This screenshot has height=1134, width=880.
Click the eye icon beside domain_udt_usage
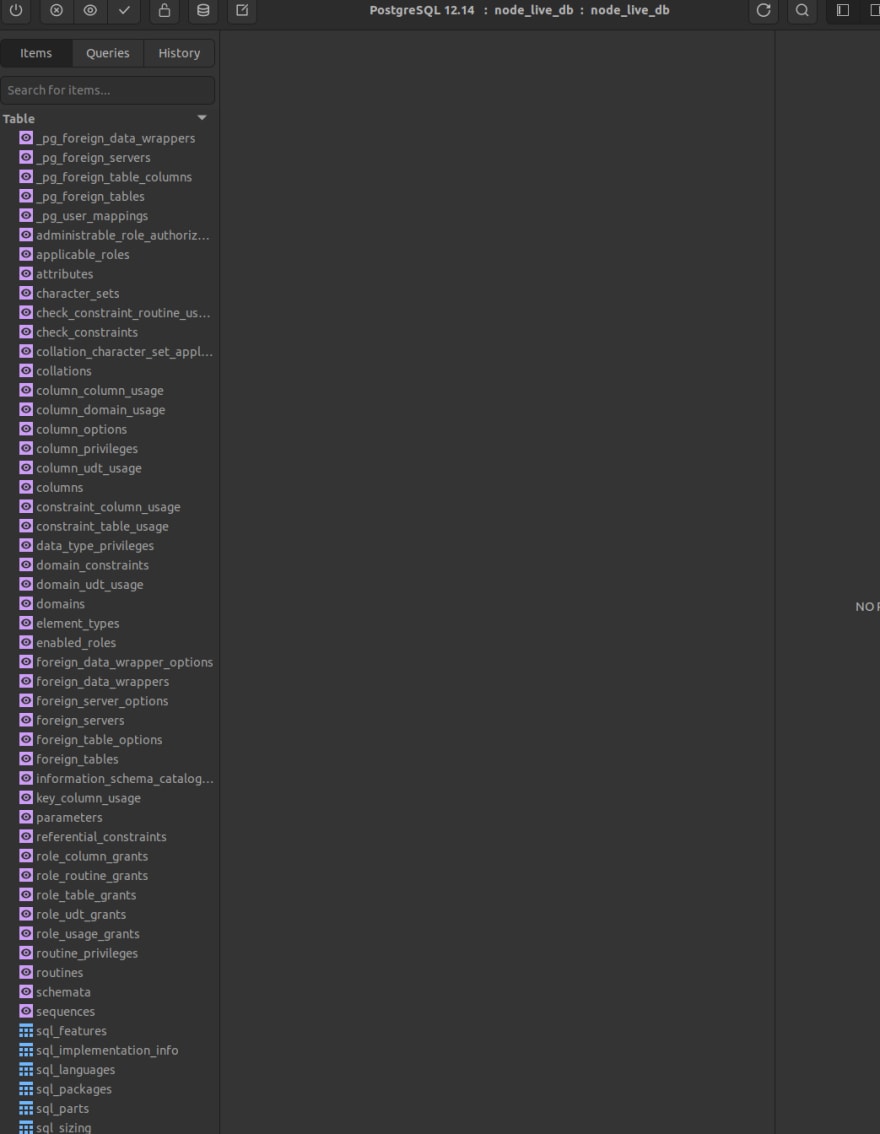tap(26, 584)
